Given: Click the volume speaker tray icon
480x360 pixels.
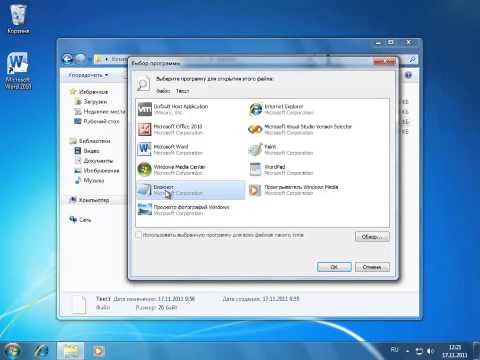Looking at the screenshot, I should coord(430,351).
